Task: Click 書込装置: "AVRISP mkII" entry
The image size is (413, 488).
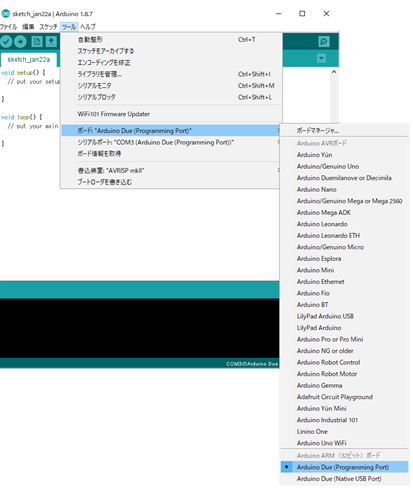Action: 171,170
